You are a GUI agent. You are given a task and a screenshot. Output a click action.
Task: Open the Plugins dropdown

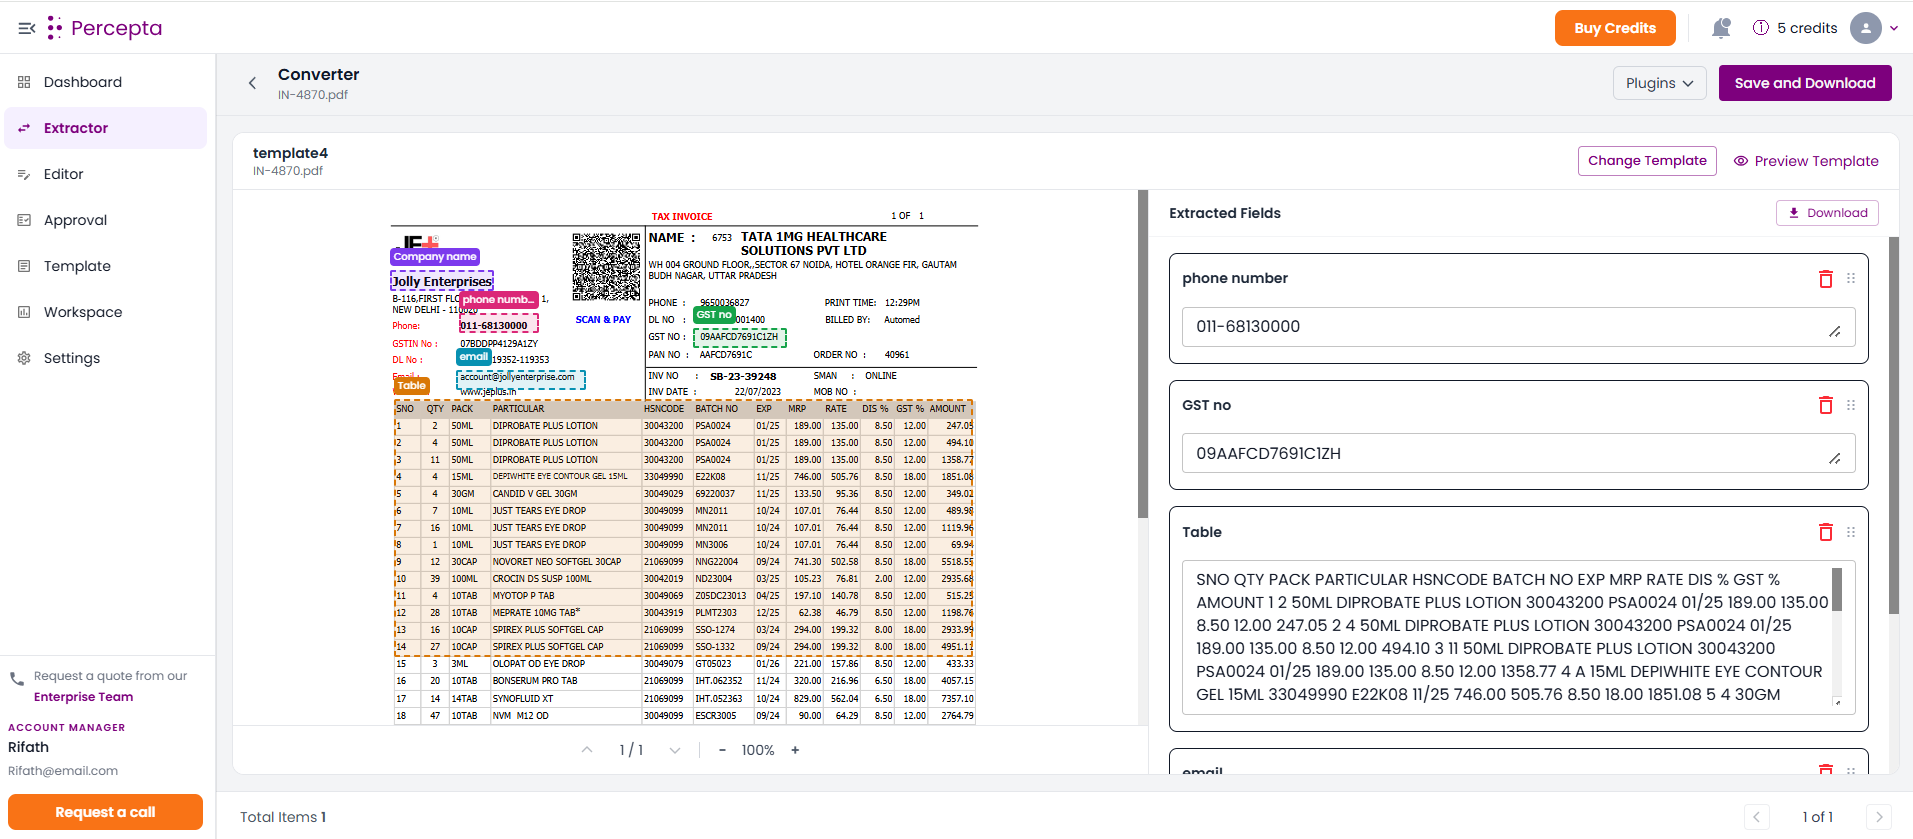(x=1660, y=83)
